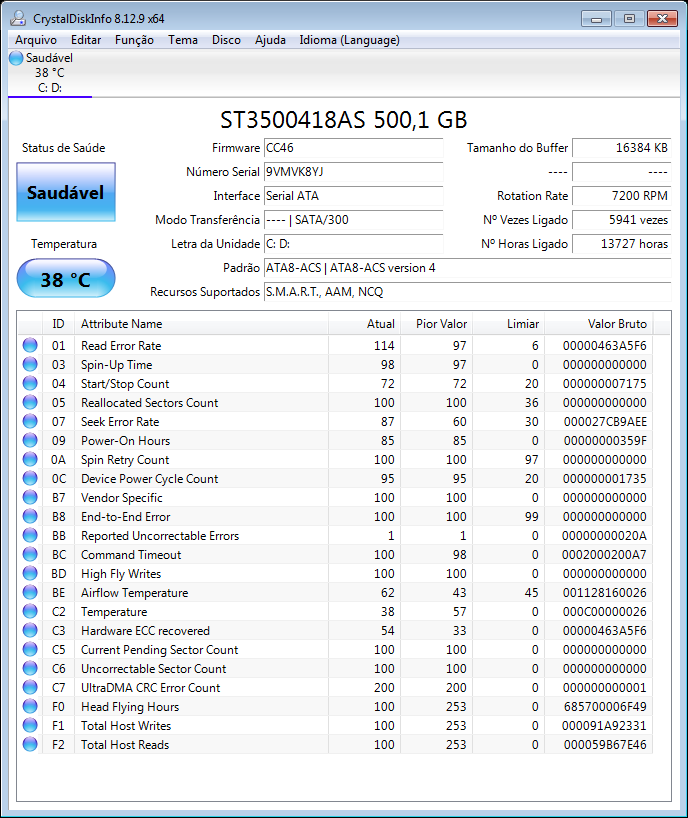
Task: Click the Recursos Suportados field S.M.A.R.T., AAM, NCQ
Action: pyautogui.click(x=467, y=292)
